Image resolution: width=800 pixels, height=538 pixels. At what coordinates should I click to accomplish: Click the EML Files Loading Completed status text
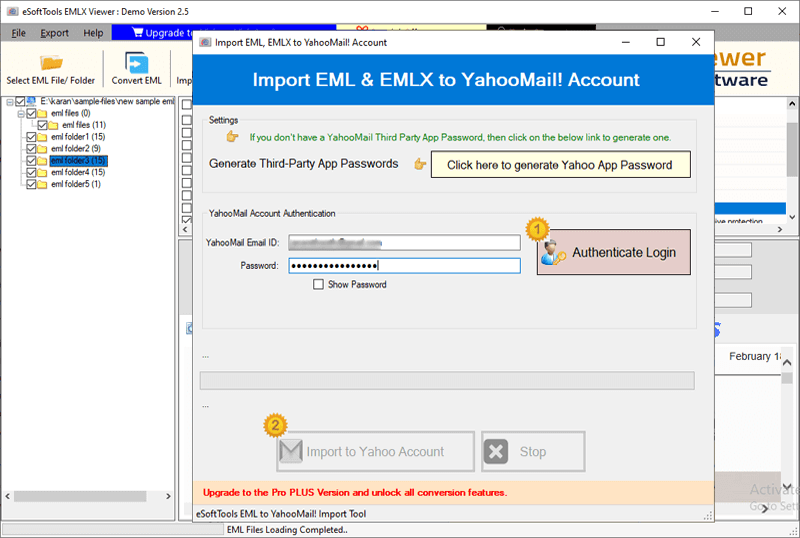click(x=287, y=530)
